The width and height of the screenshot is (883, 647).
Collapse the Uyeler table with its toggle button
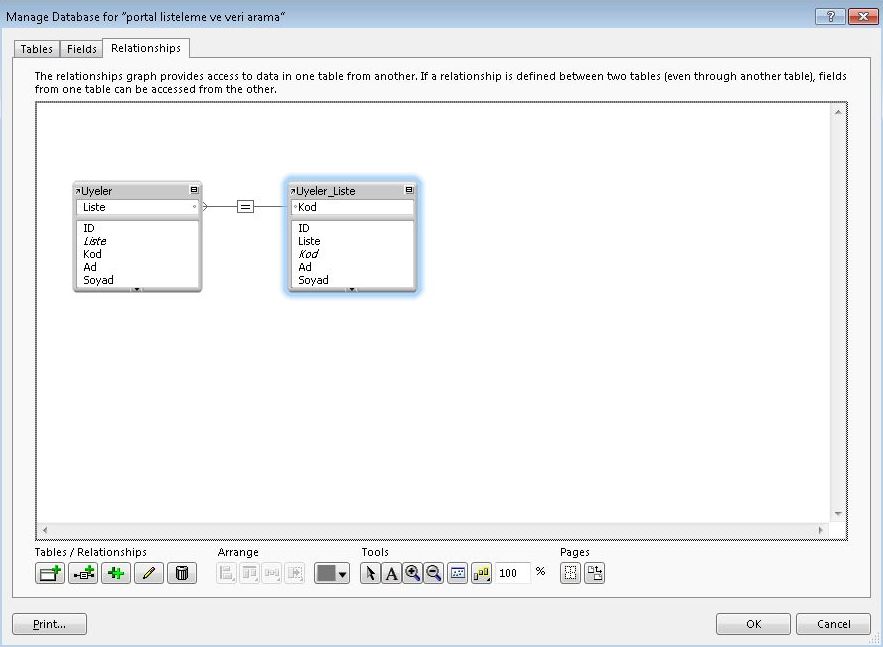194,190
